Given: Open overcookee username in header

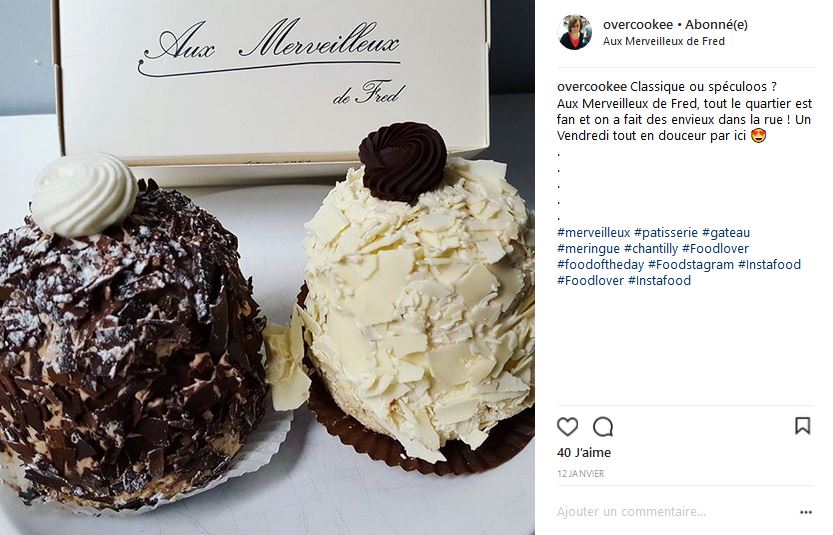Looking at the screenshot, I should pos(638,24).
